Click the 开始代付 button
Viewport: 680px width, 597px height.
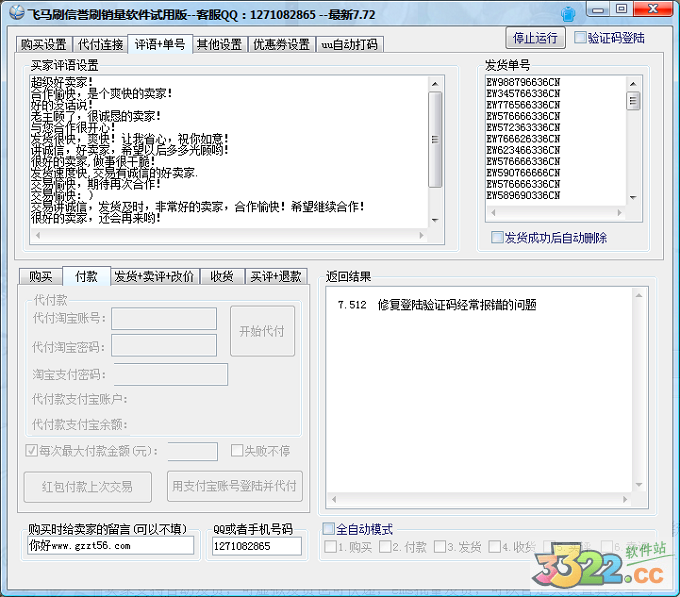click(x=262, y=331)
